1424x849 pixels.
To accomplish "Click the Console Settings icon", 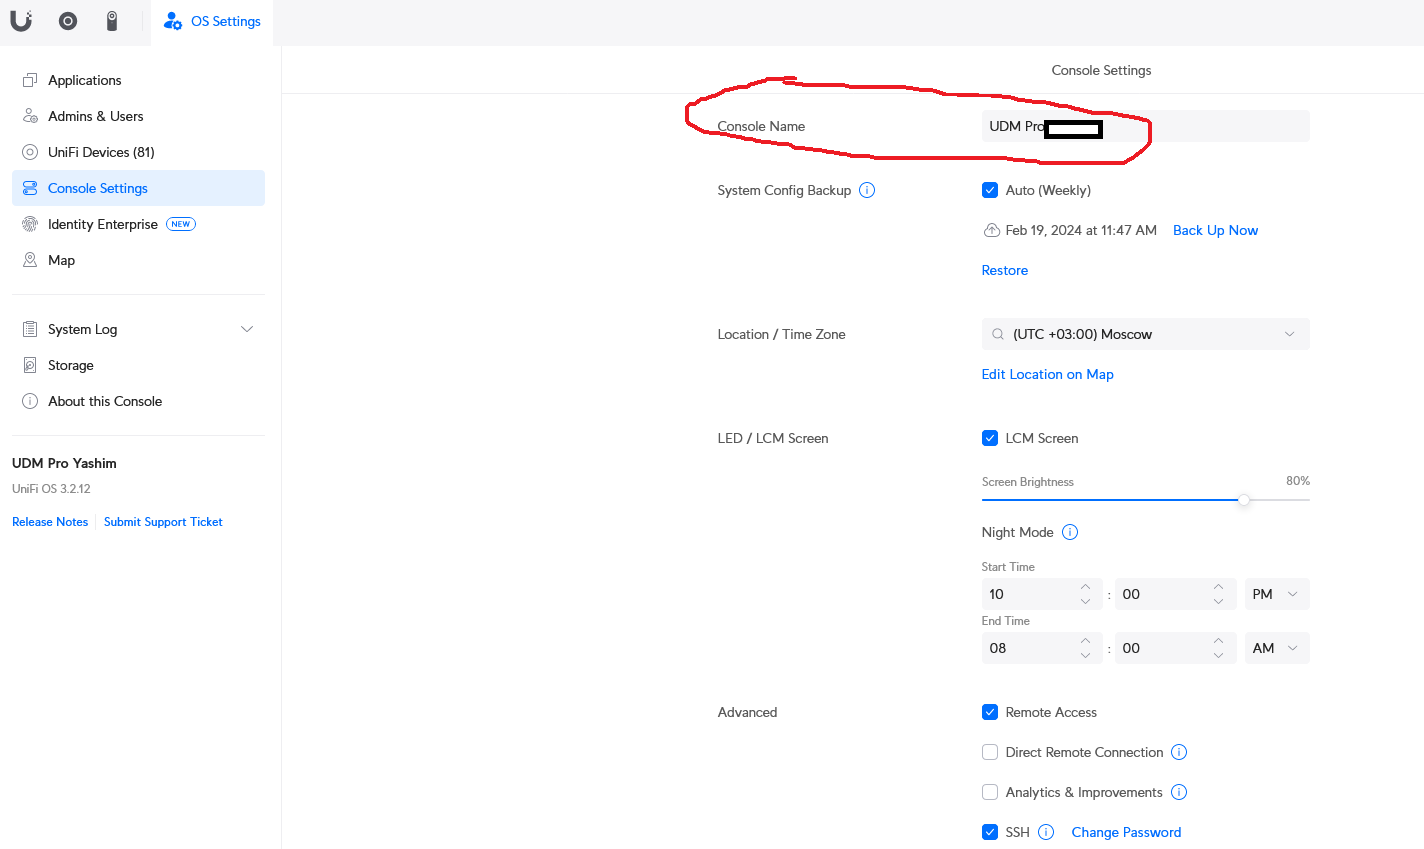I will 30,188.
